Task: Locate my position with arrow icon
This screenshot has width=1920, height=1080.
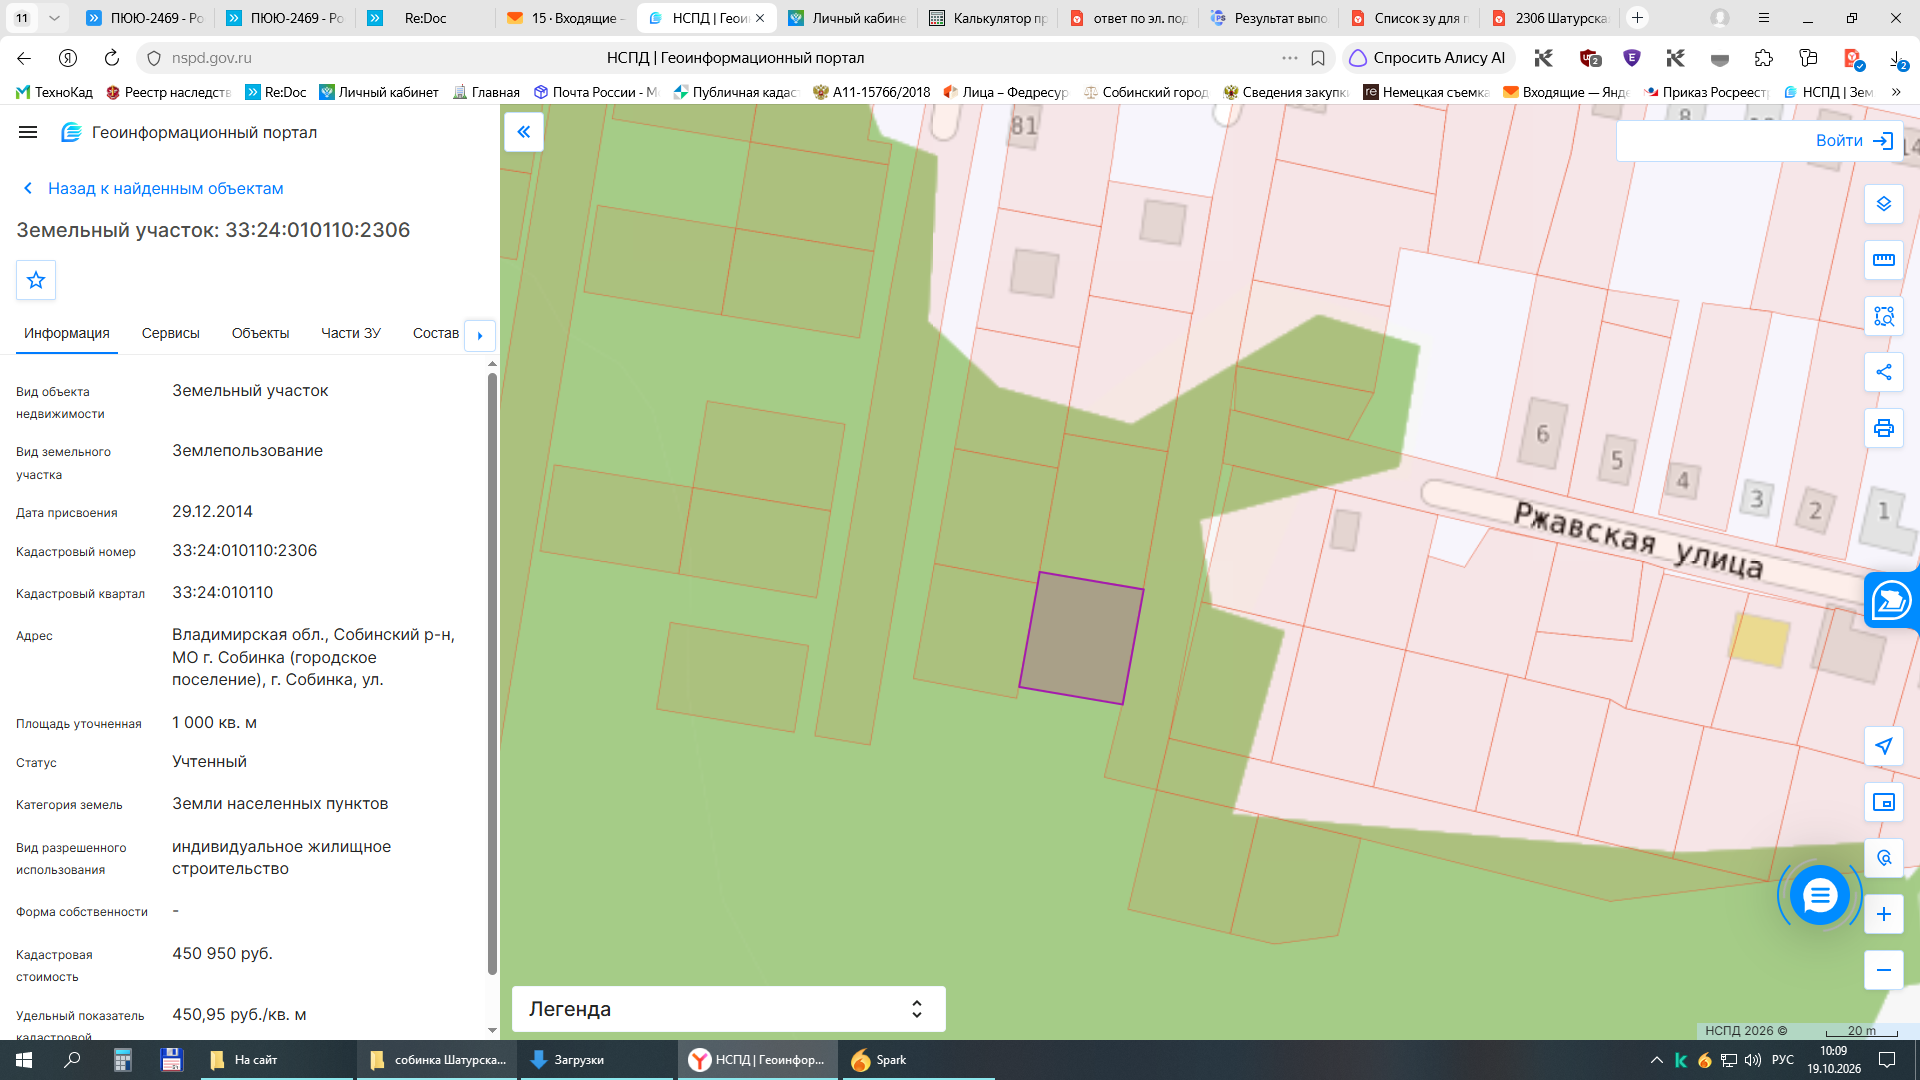Action: (x=1884, y=746)
